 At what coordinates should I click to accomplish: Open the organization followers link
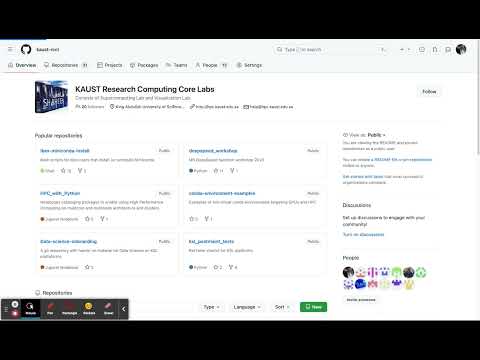90,107
